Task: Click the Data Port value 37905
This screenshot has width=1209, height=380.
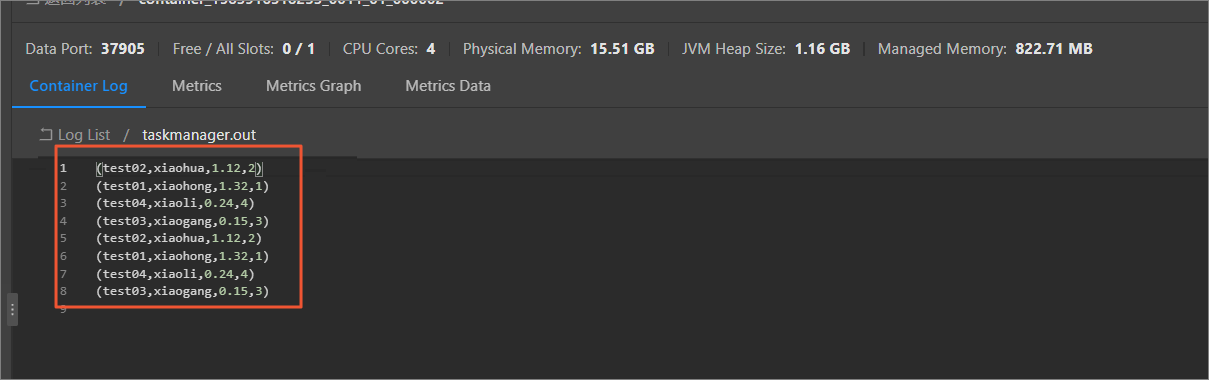Action: (123, 48)
